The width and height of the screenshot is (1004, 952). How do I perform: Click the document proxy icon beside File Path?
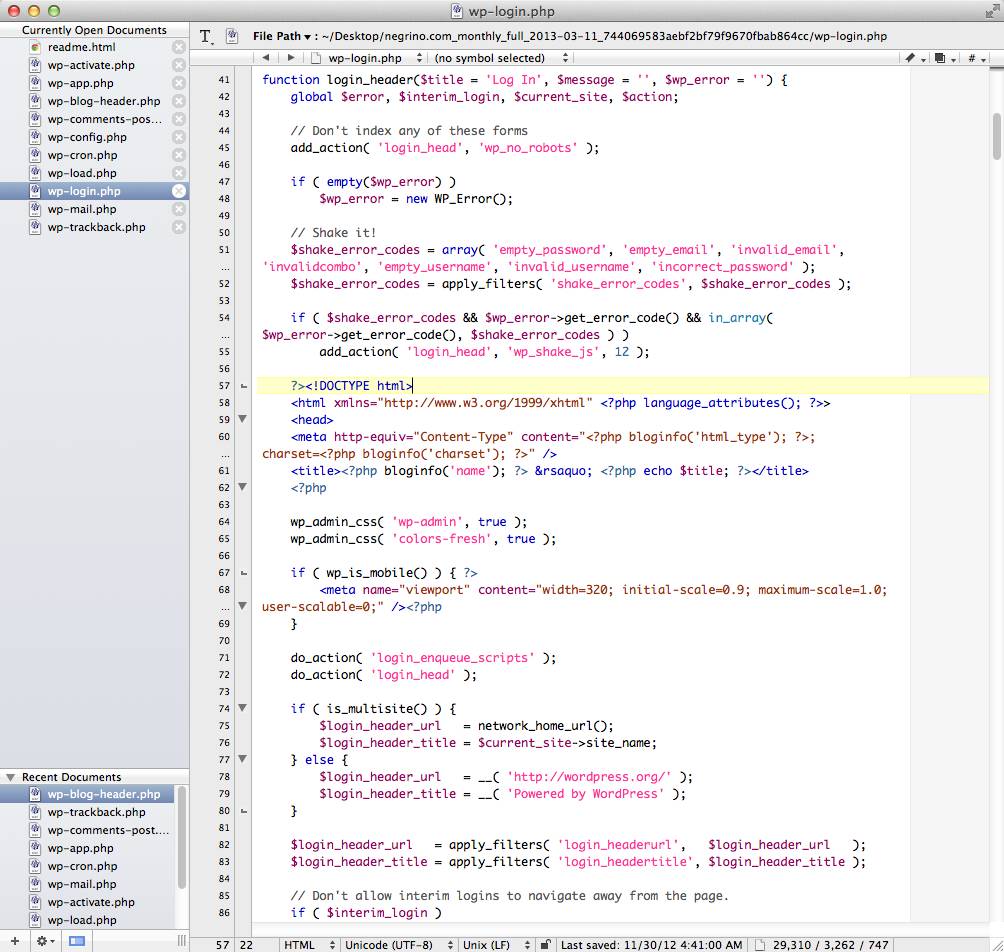pyautogui.click(x=232, y=36)
